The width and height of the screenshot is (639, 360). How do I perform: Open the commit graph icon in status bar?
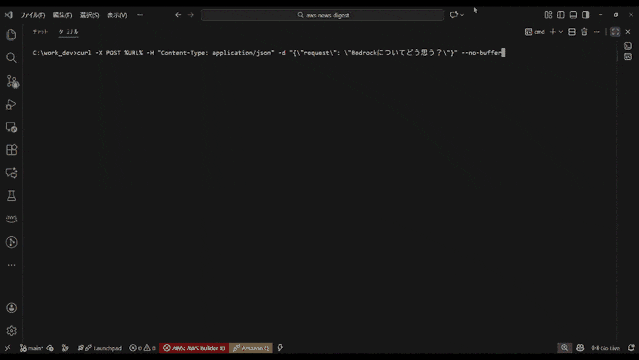pos(65,348)
